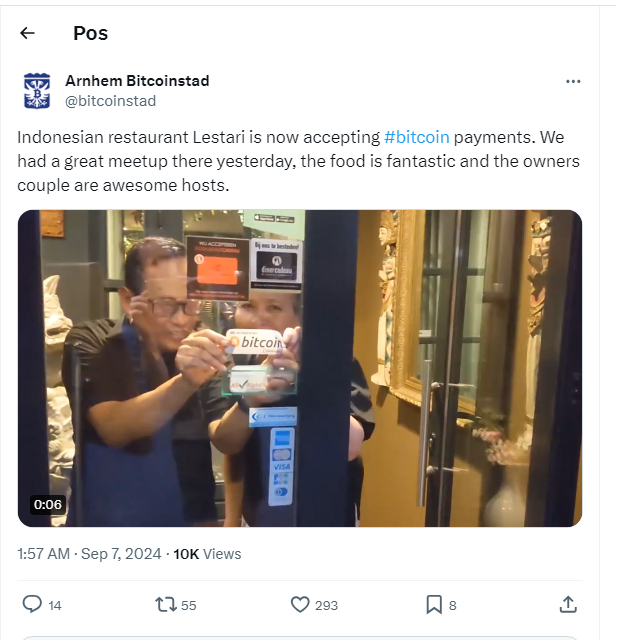This screenshot has width=617, height=641.
Task: Click the 8 bookmarks count
Action: [x=453, y=605]
